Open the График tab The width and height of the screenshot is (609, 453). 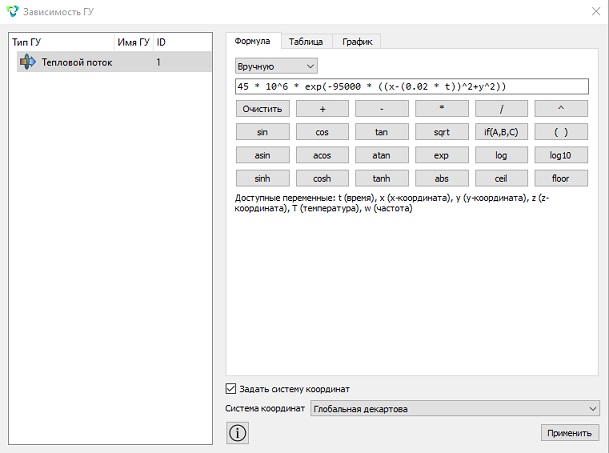357,42
